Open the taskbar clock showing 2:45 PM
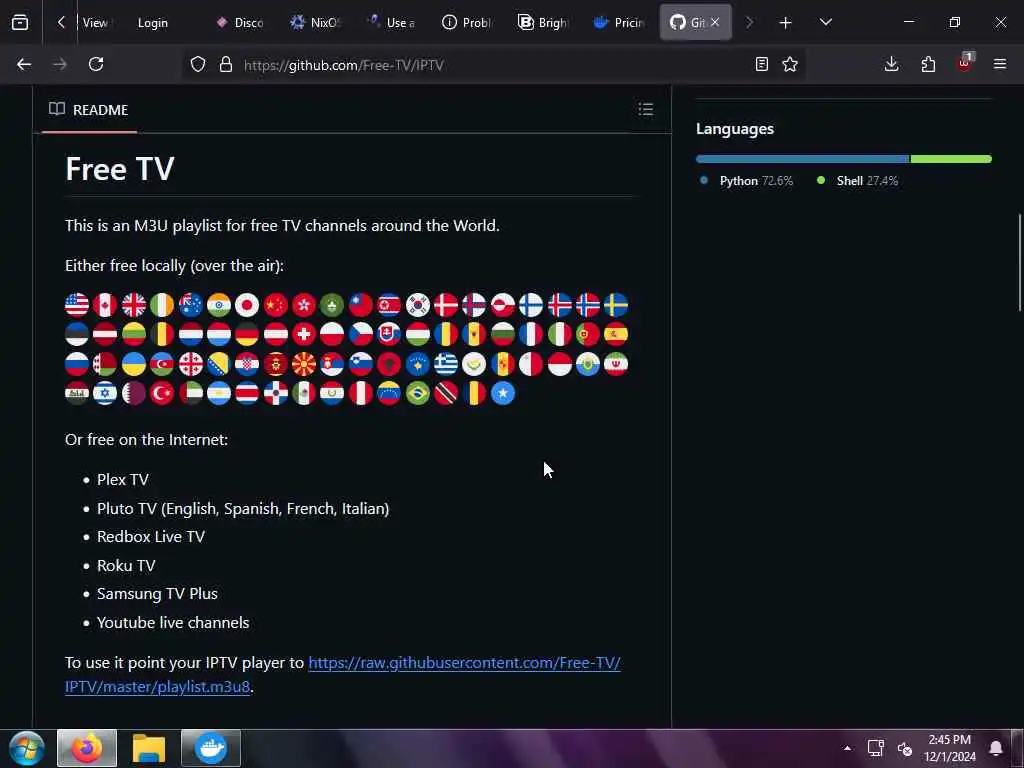Screen dimensions: 1024x768 pos(950,748)
